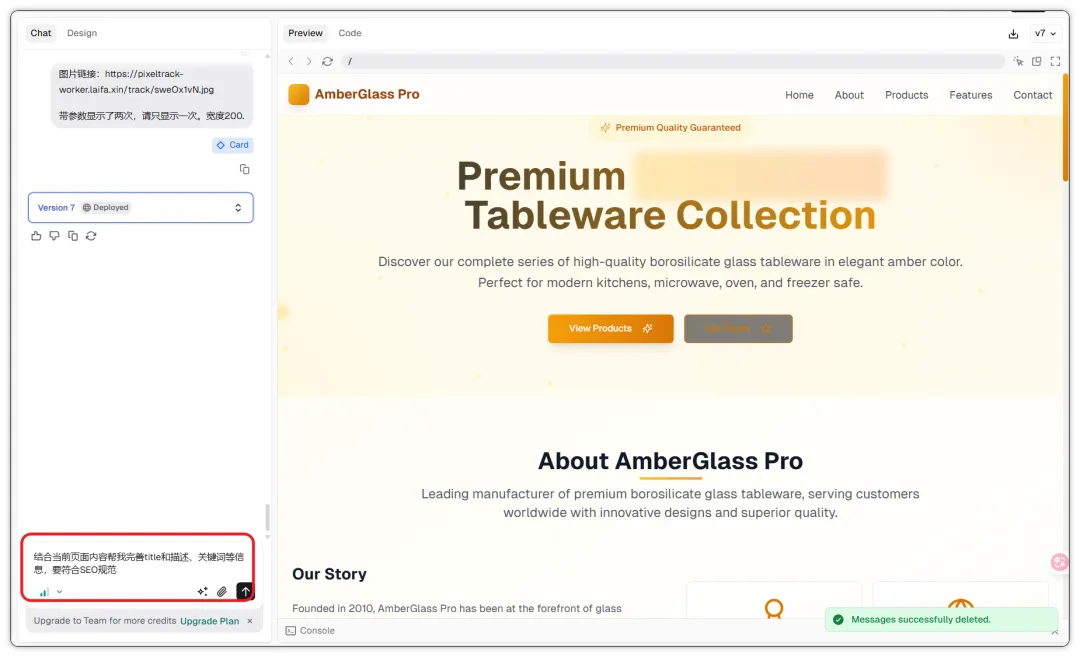The image size is (1080, 657).
Task: Click the enhance prompt sparkle icon
Action: (202, 592)
